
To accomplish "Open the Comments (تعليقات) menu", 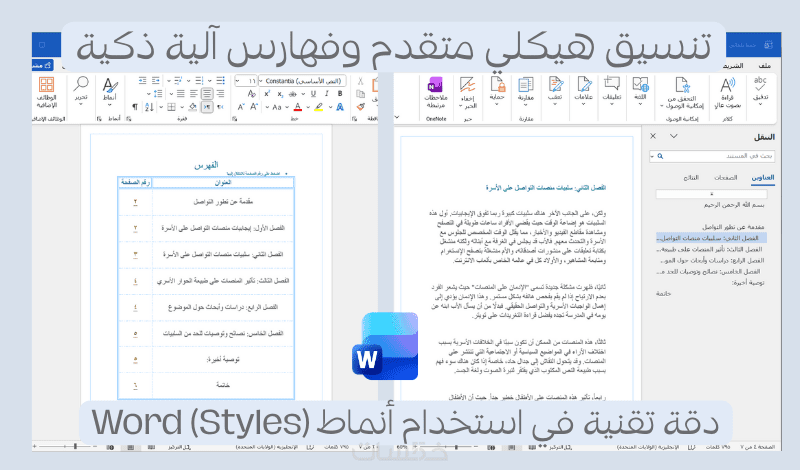I will tap(612, 91).
